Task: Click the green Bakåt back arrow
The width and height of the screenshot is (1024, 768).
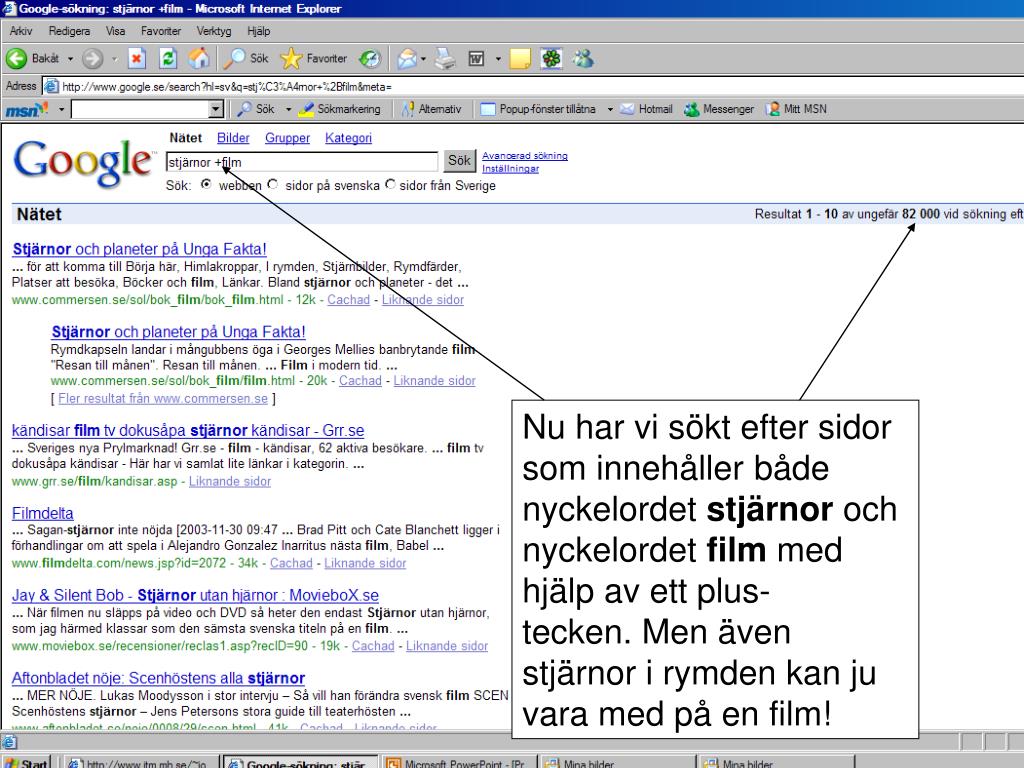Action: [x=16, y=59]
